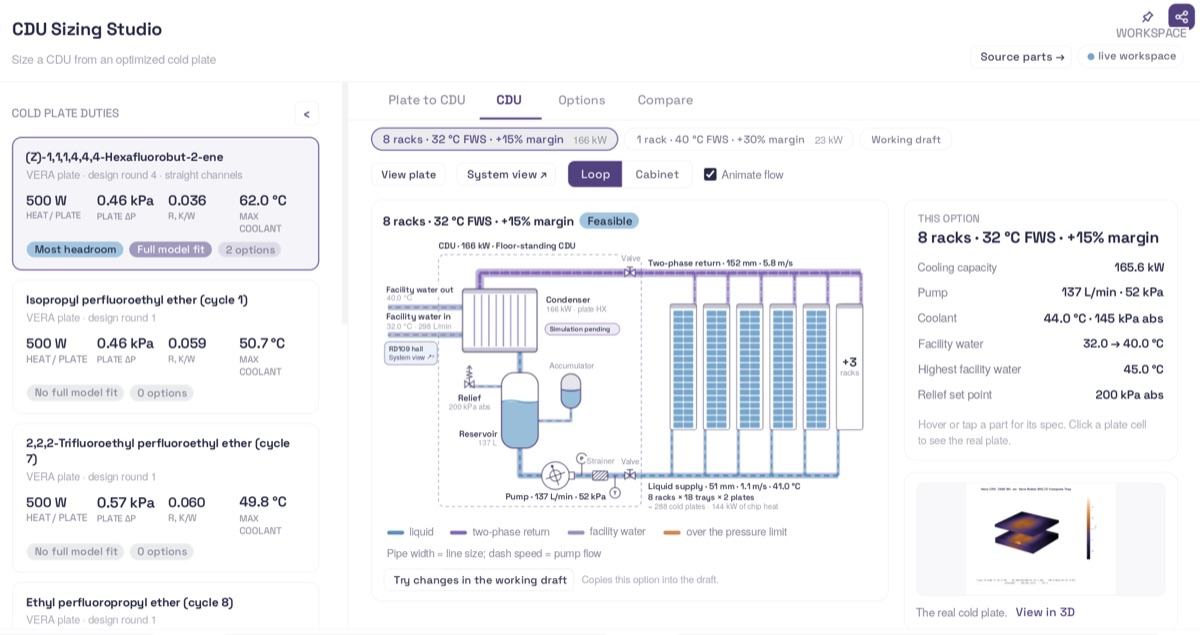This screenshot has height=635, width=1200.
Task: Open the real cold plate thumbnail
Action: 1040,539
